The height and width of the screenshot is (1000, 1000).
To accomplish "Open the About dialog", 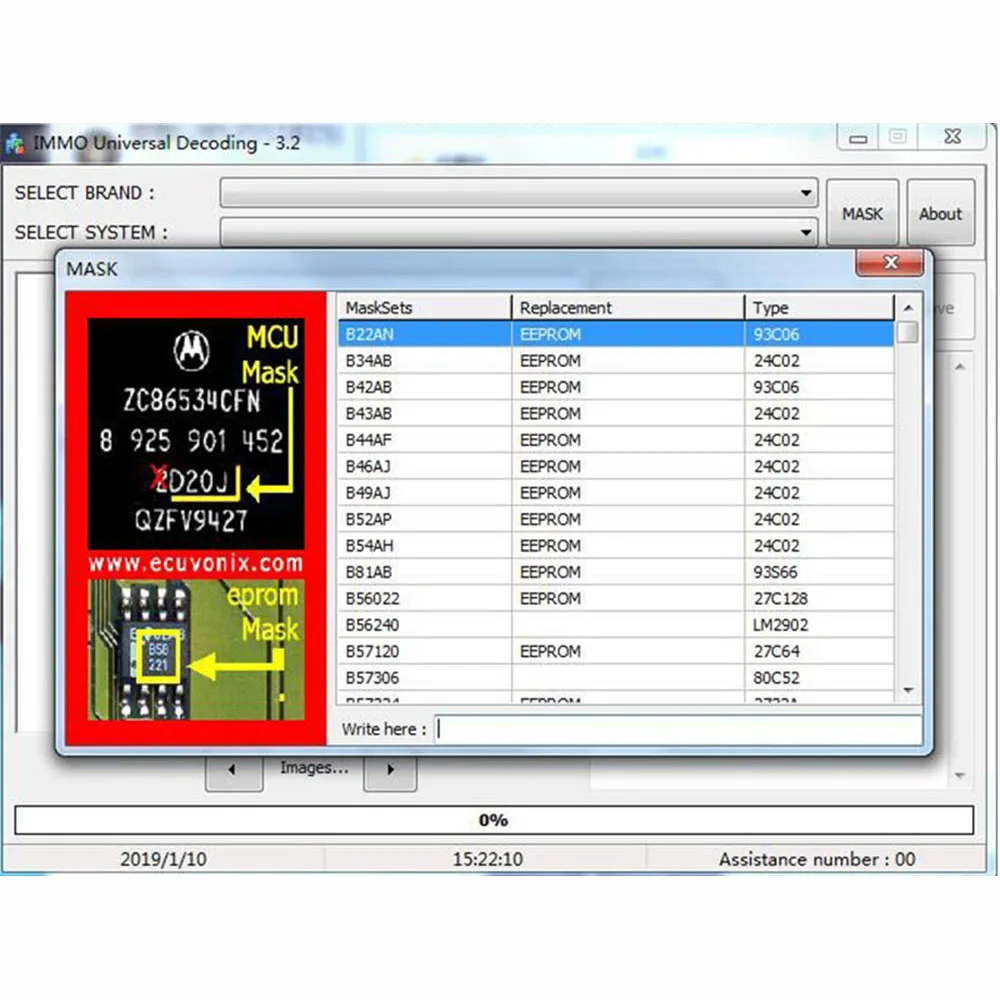I will point(939,213).
